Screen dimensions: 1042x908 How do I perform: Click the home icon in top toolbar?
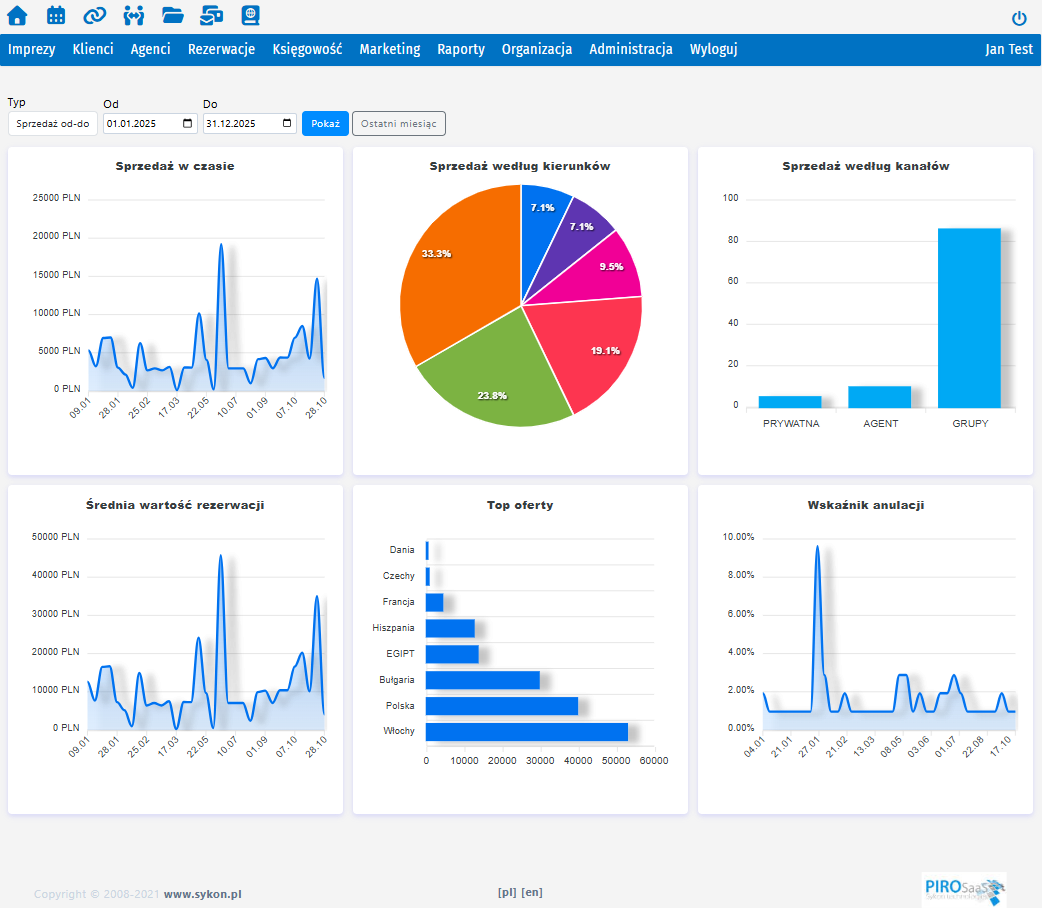[17, 16]
